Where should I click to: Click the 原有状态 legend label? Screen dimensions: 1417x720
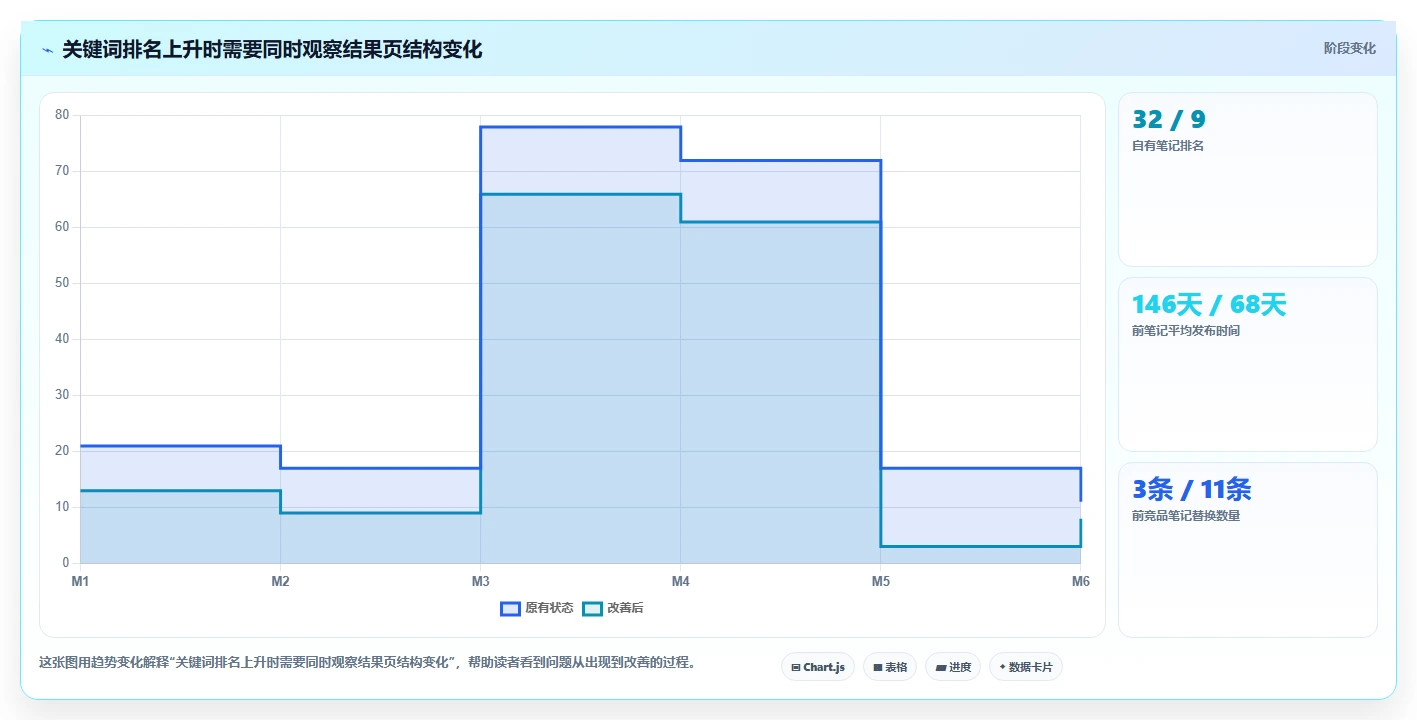(x=549, y=608)
